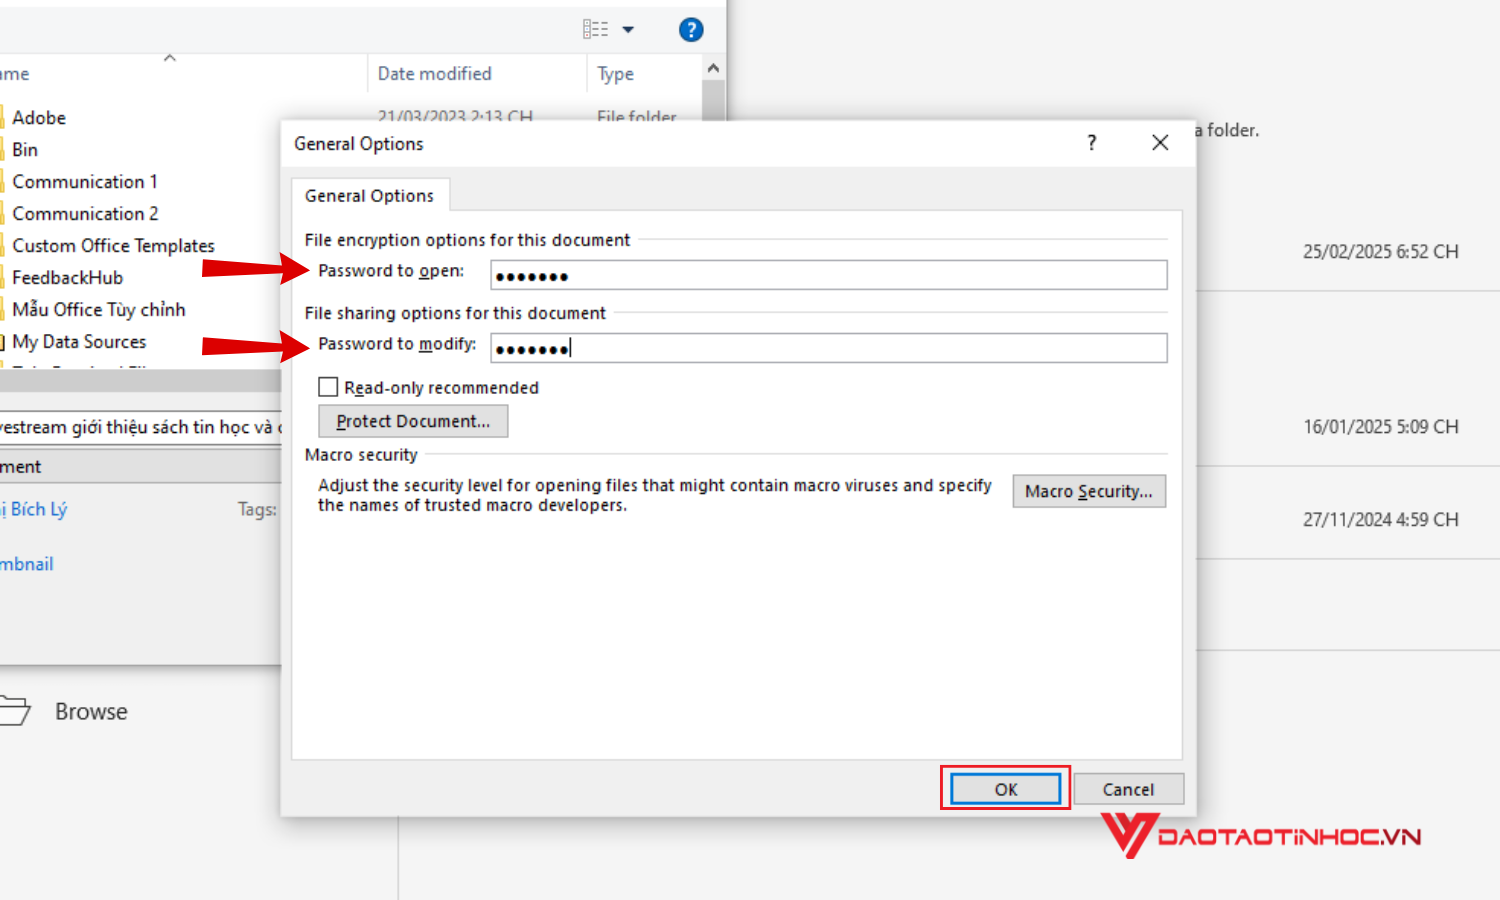The image size is (1500, 900).
Task: Focus the Password to open field
Action: click(829, 275)
